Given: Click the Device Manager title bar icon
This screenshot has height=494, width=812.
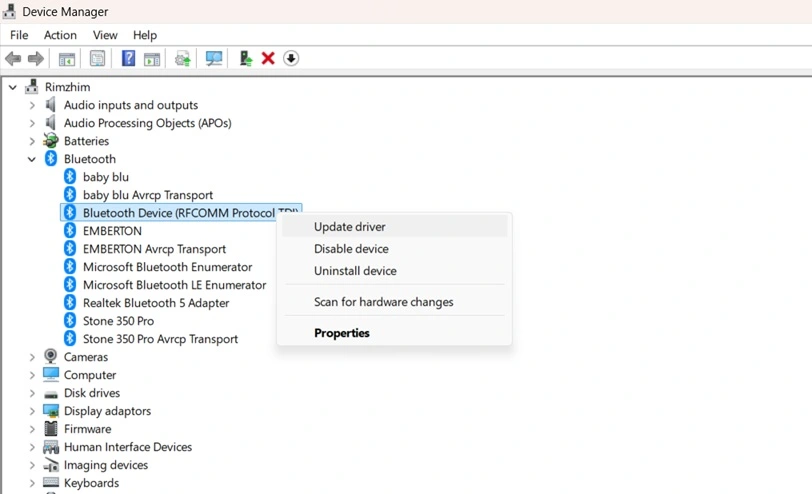Looking at the screenshot, I should pos(9,11).
